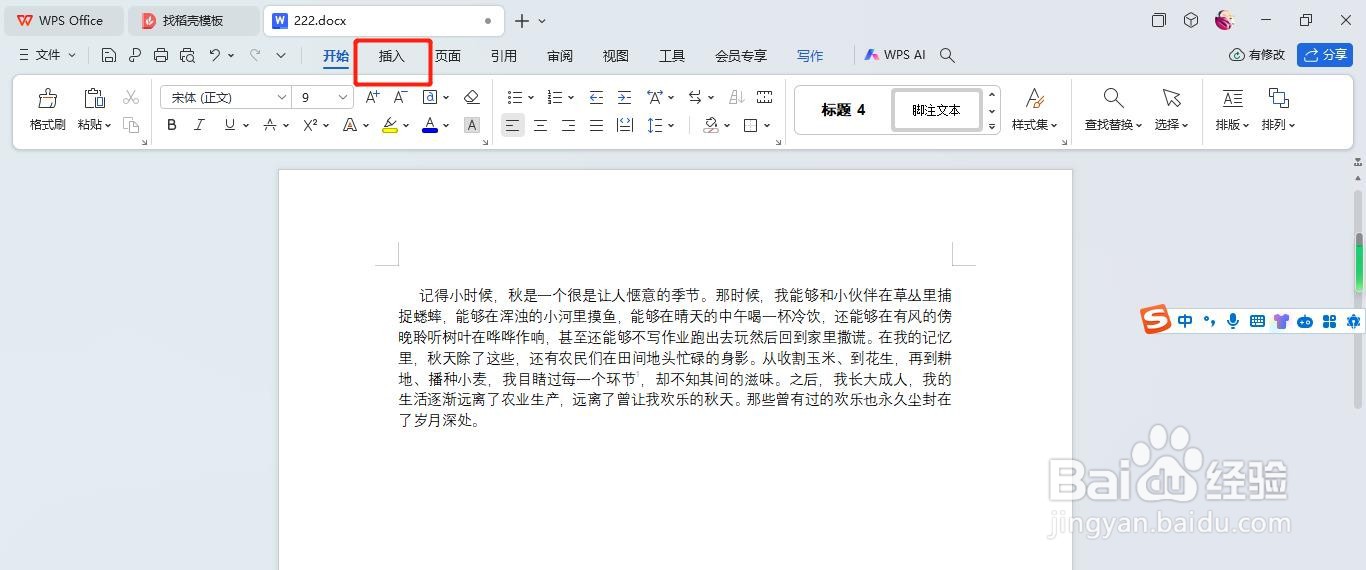Toggle Underline formatting
1366x570 pixels.
pos(230,125)
